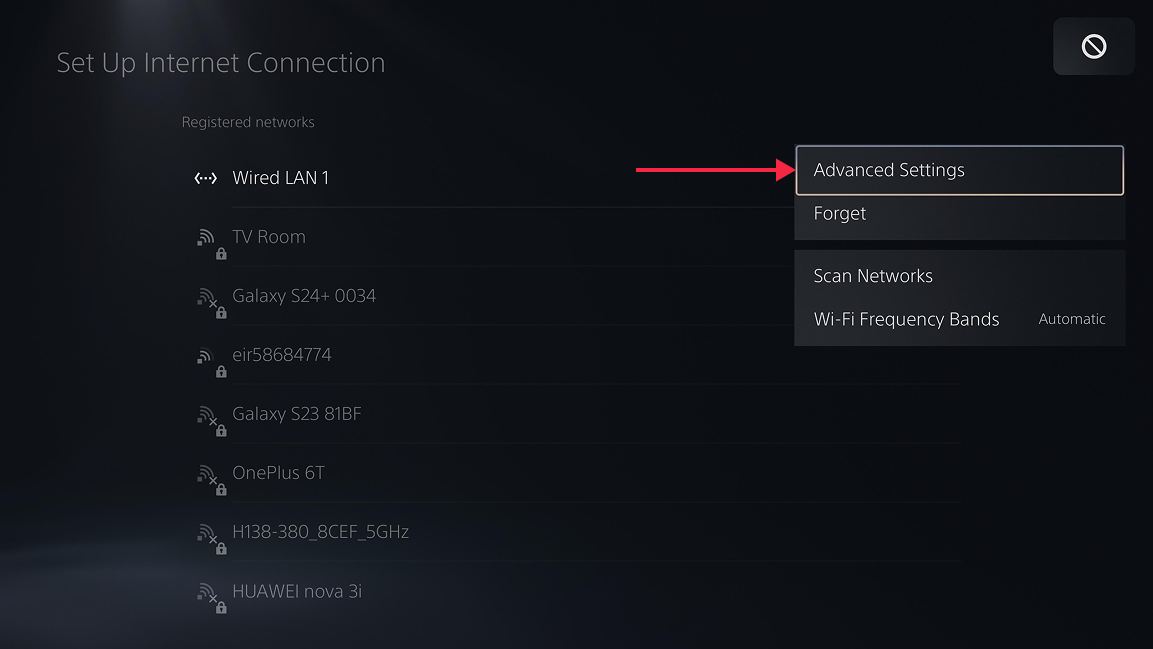This screenshot has width=1153, height=649.
Task: Click the prohibited circle icon at top right
Action: pyautogui.click(x=1094, y=46)
